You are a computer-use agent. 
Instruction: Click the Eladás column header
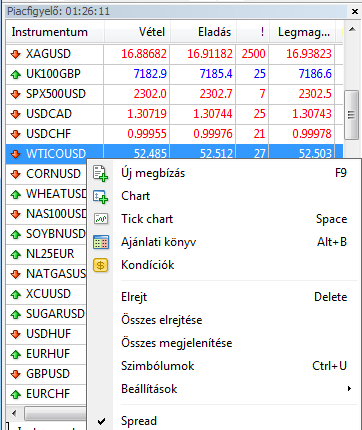203,32
